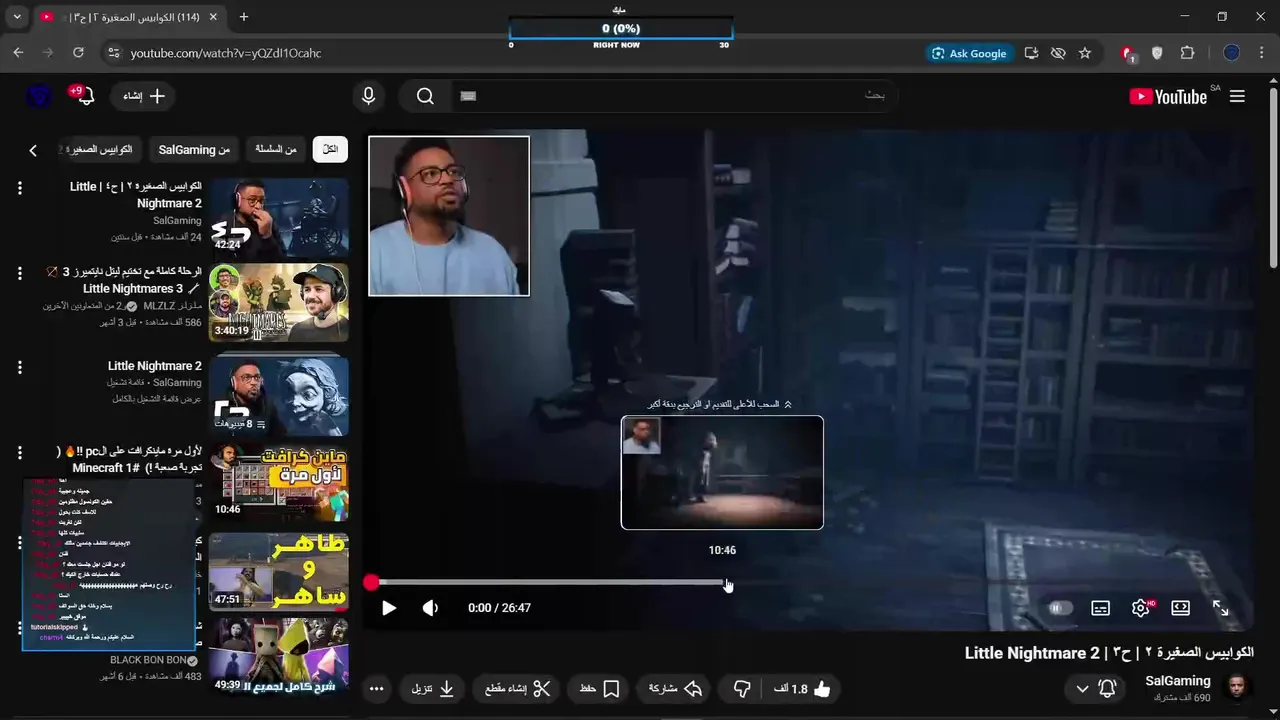Start voice search with microphone
Image resolution: width=1280 pixels, height=720 pixels.
tap(368, 96)
